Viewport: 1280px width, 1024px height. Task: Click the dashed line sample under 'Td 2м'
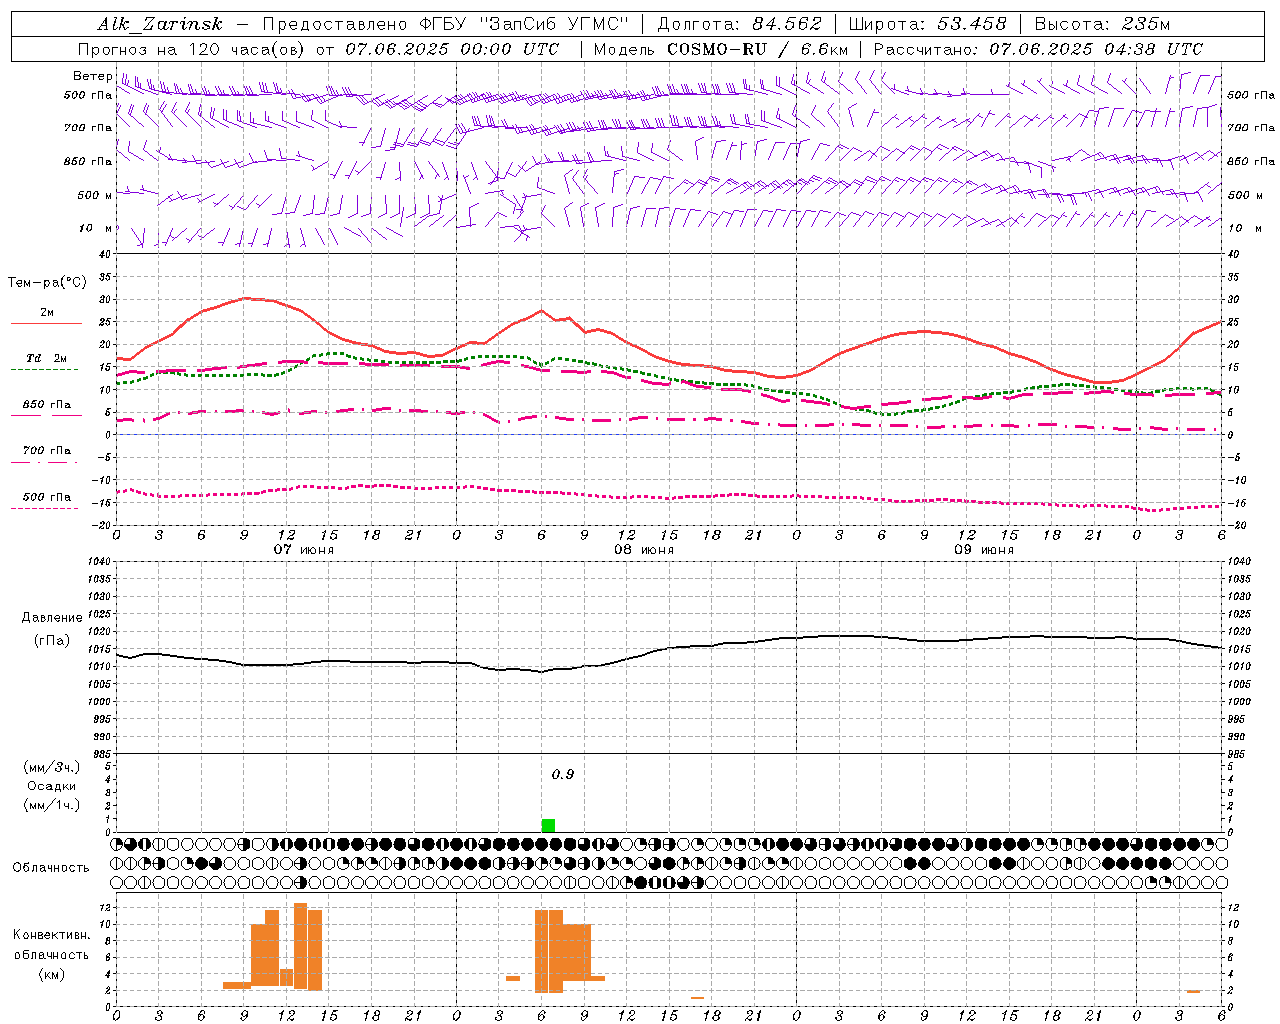(44, 369)
